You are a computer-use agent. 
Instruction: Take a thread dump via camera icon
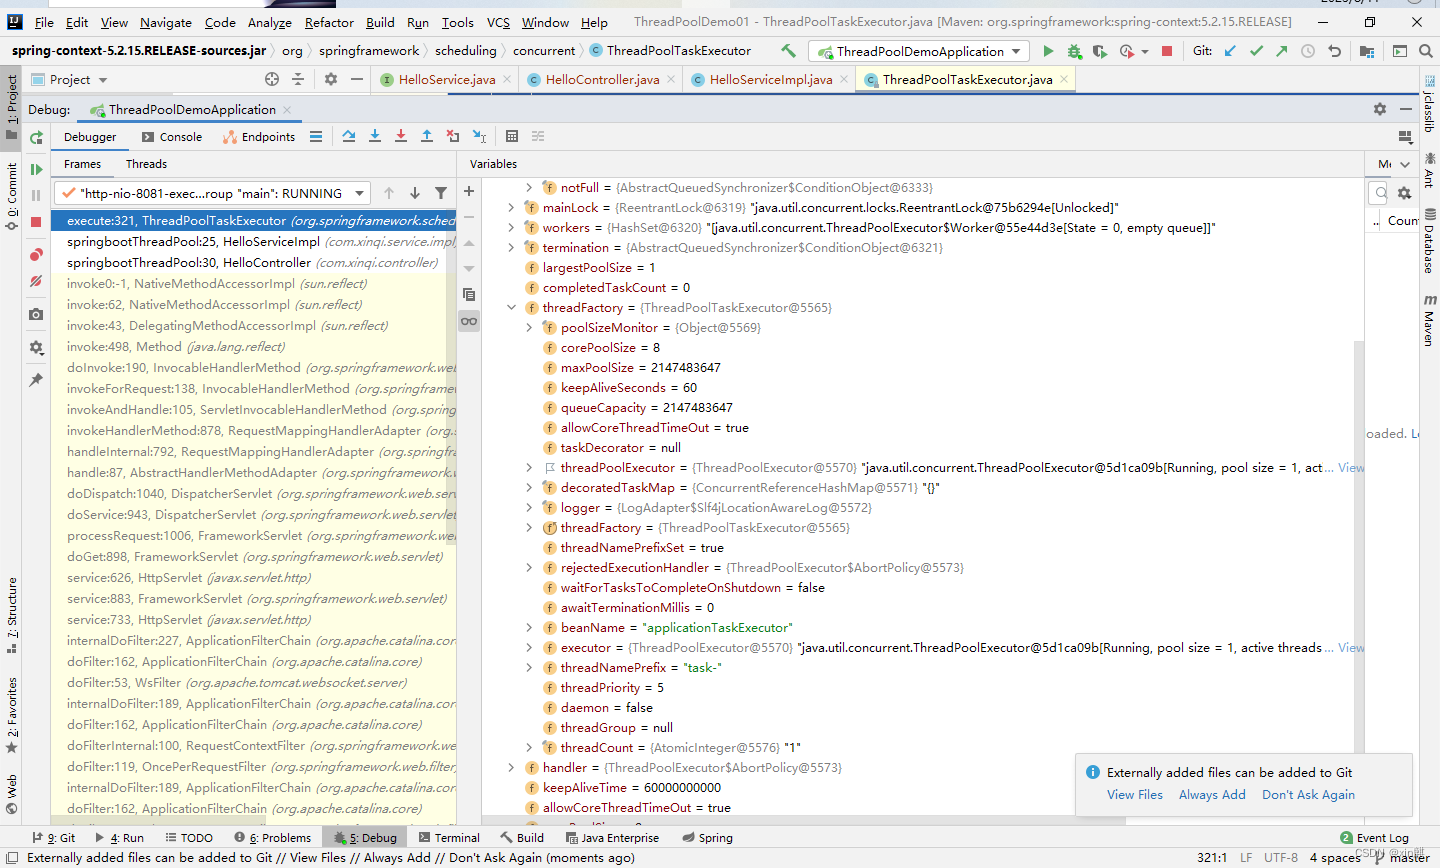click(36, 314)
